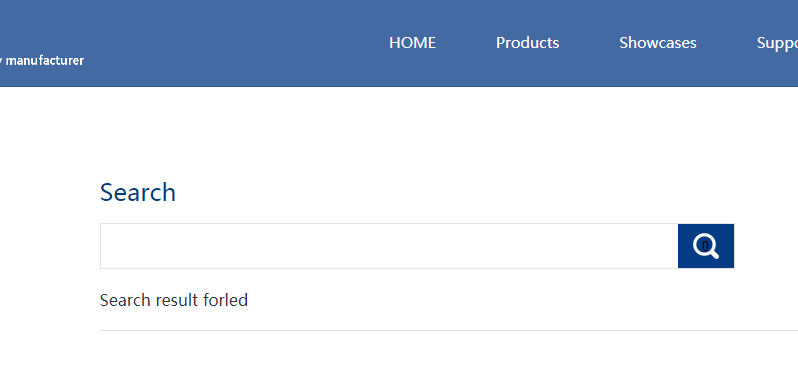Return to homepage via HOME link
This screenshot has width=798, height=381.
(412, 43)
